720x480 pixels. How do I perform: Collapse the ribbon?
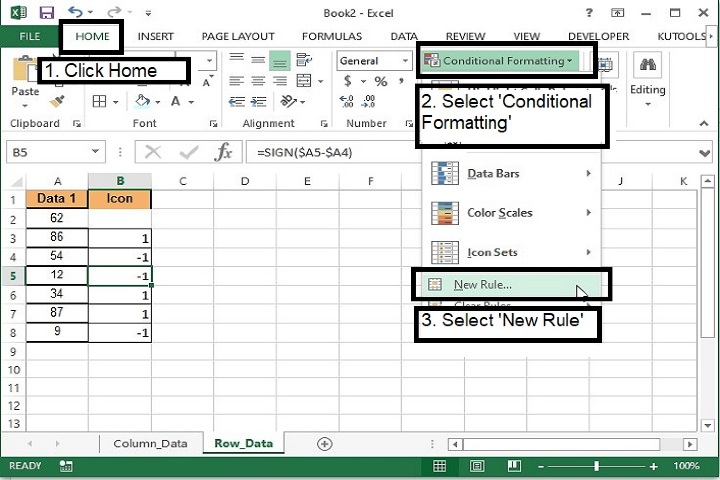click(704, 123)
